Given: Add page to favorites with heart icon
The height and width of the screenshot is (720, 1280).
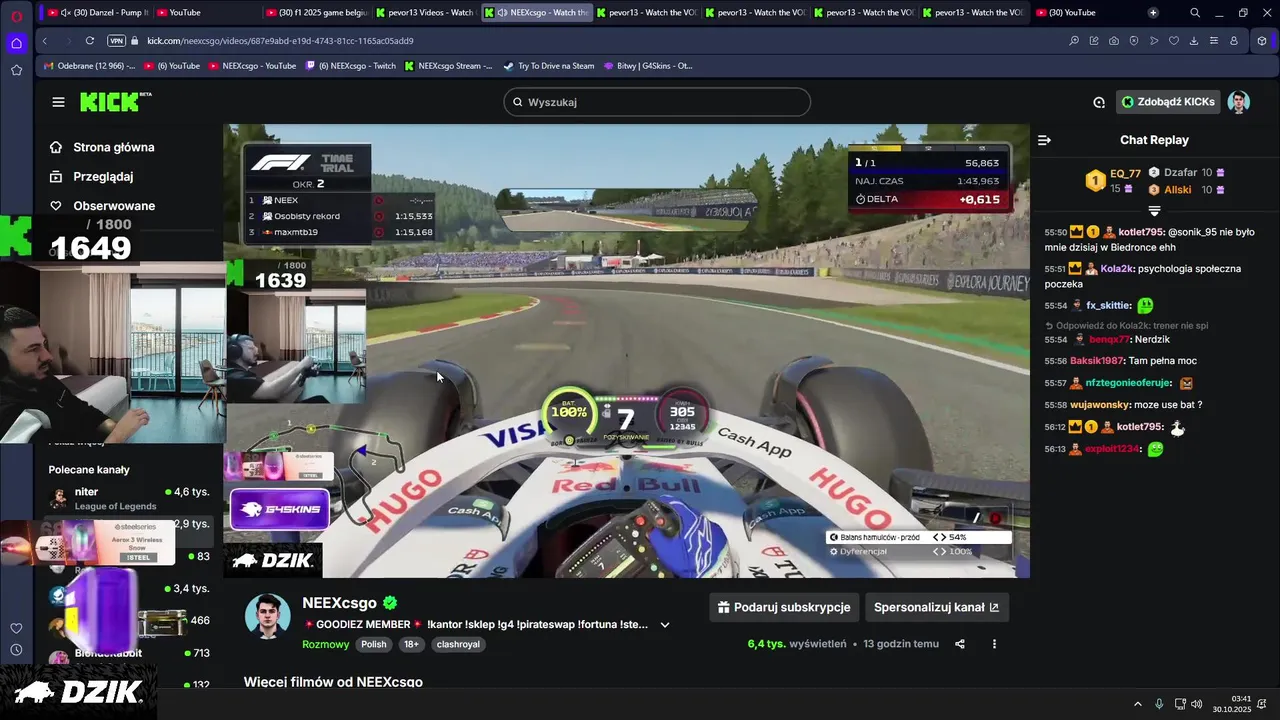Looking at the screenshot, I should point(1174,41).
